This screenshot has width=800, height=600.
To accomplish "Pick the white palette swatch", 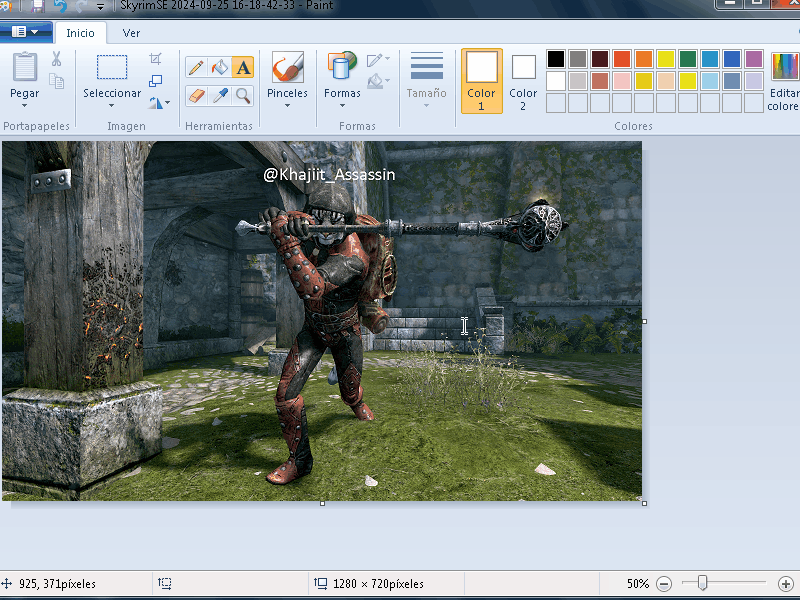I will pos(556,81).
